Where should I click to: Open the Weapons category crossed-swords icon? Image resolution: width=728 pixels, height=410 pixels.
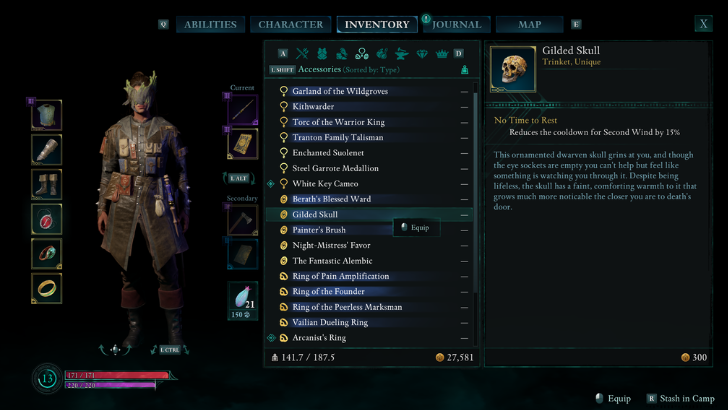click(302, 54)
